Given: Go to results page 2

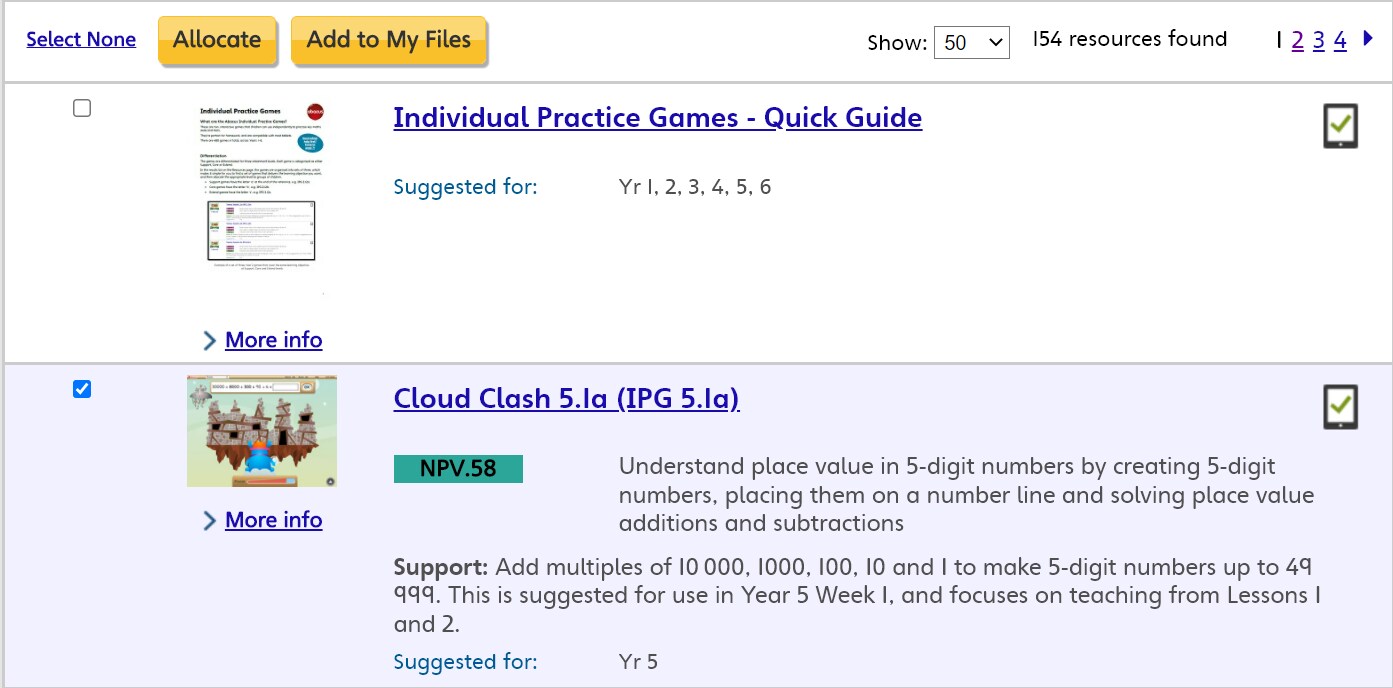Looking at the screenshot, I should pos(1297,40).
